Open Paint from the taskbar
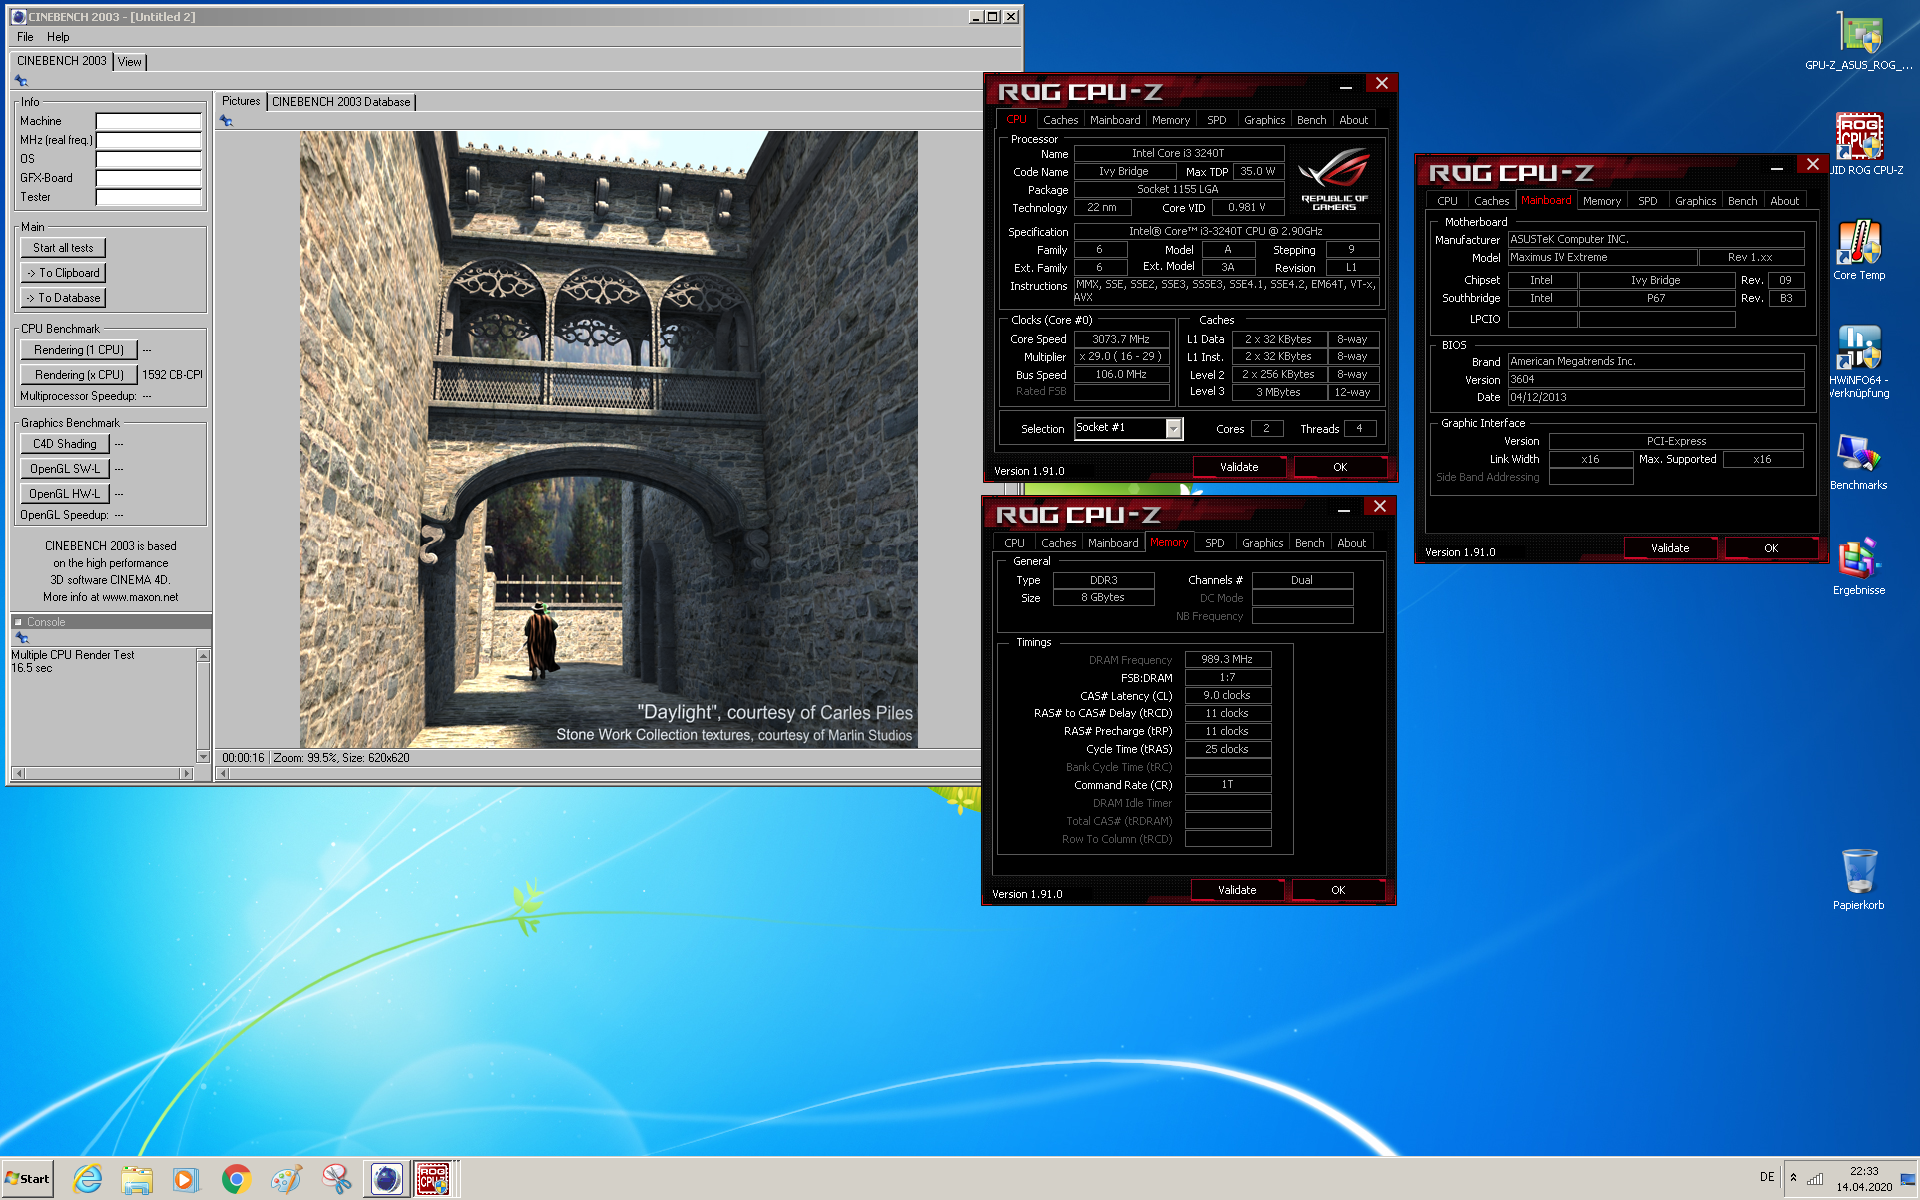The height and width of the screenshot is (1200, 1920). click(286, 1180)
